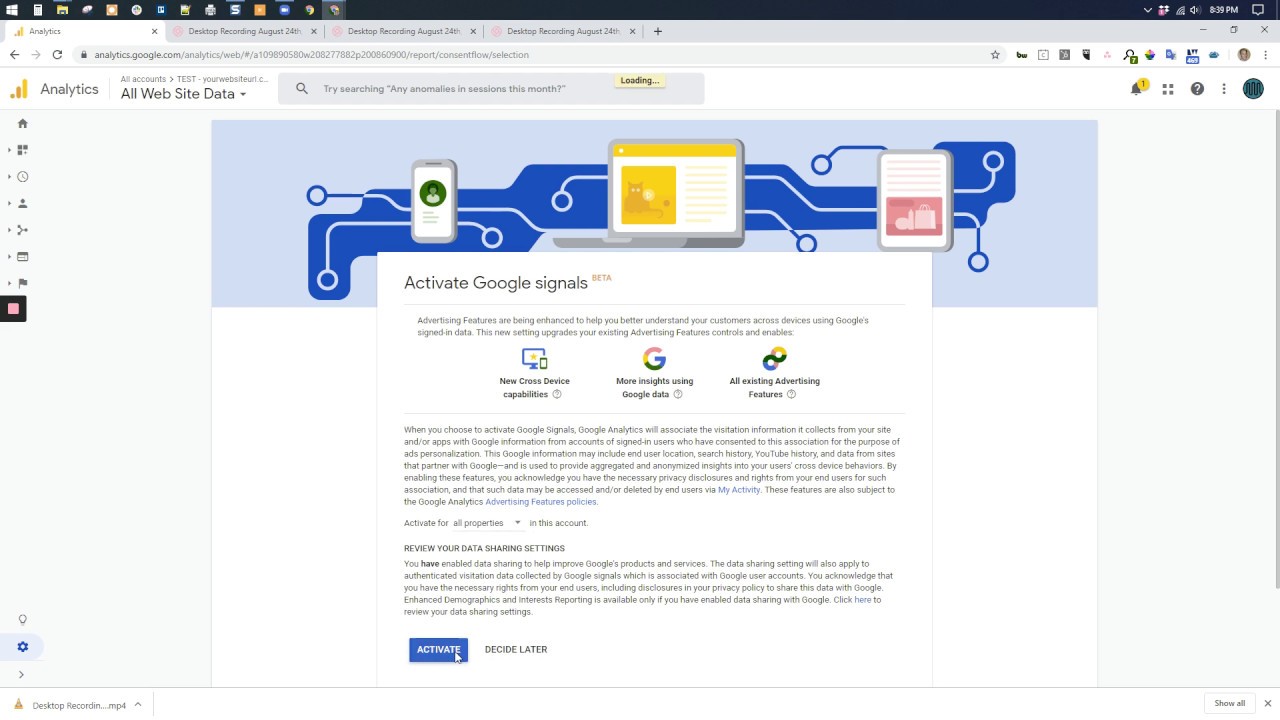The height and width of the screenshot is (720, 1280).
Task: Open the Conversions flag sidebar icon
Action: [22, 283]
